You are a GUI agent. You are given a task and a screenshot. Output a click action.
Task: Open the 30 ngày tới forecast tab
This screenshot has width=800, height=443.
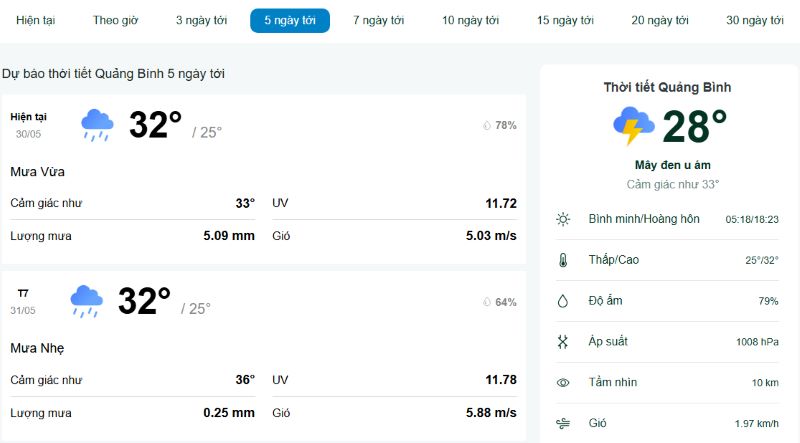(x=755, y=20)
